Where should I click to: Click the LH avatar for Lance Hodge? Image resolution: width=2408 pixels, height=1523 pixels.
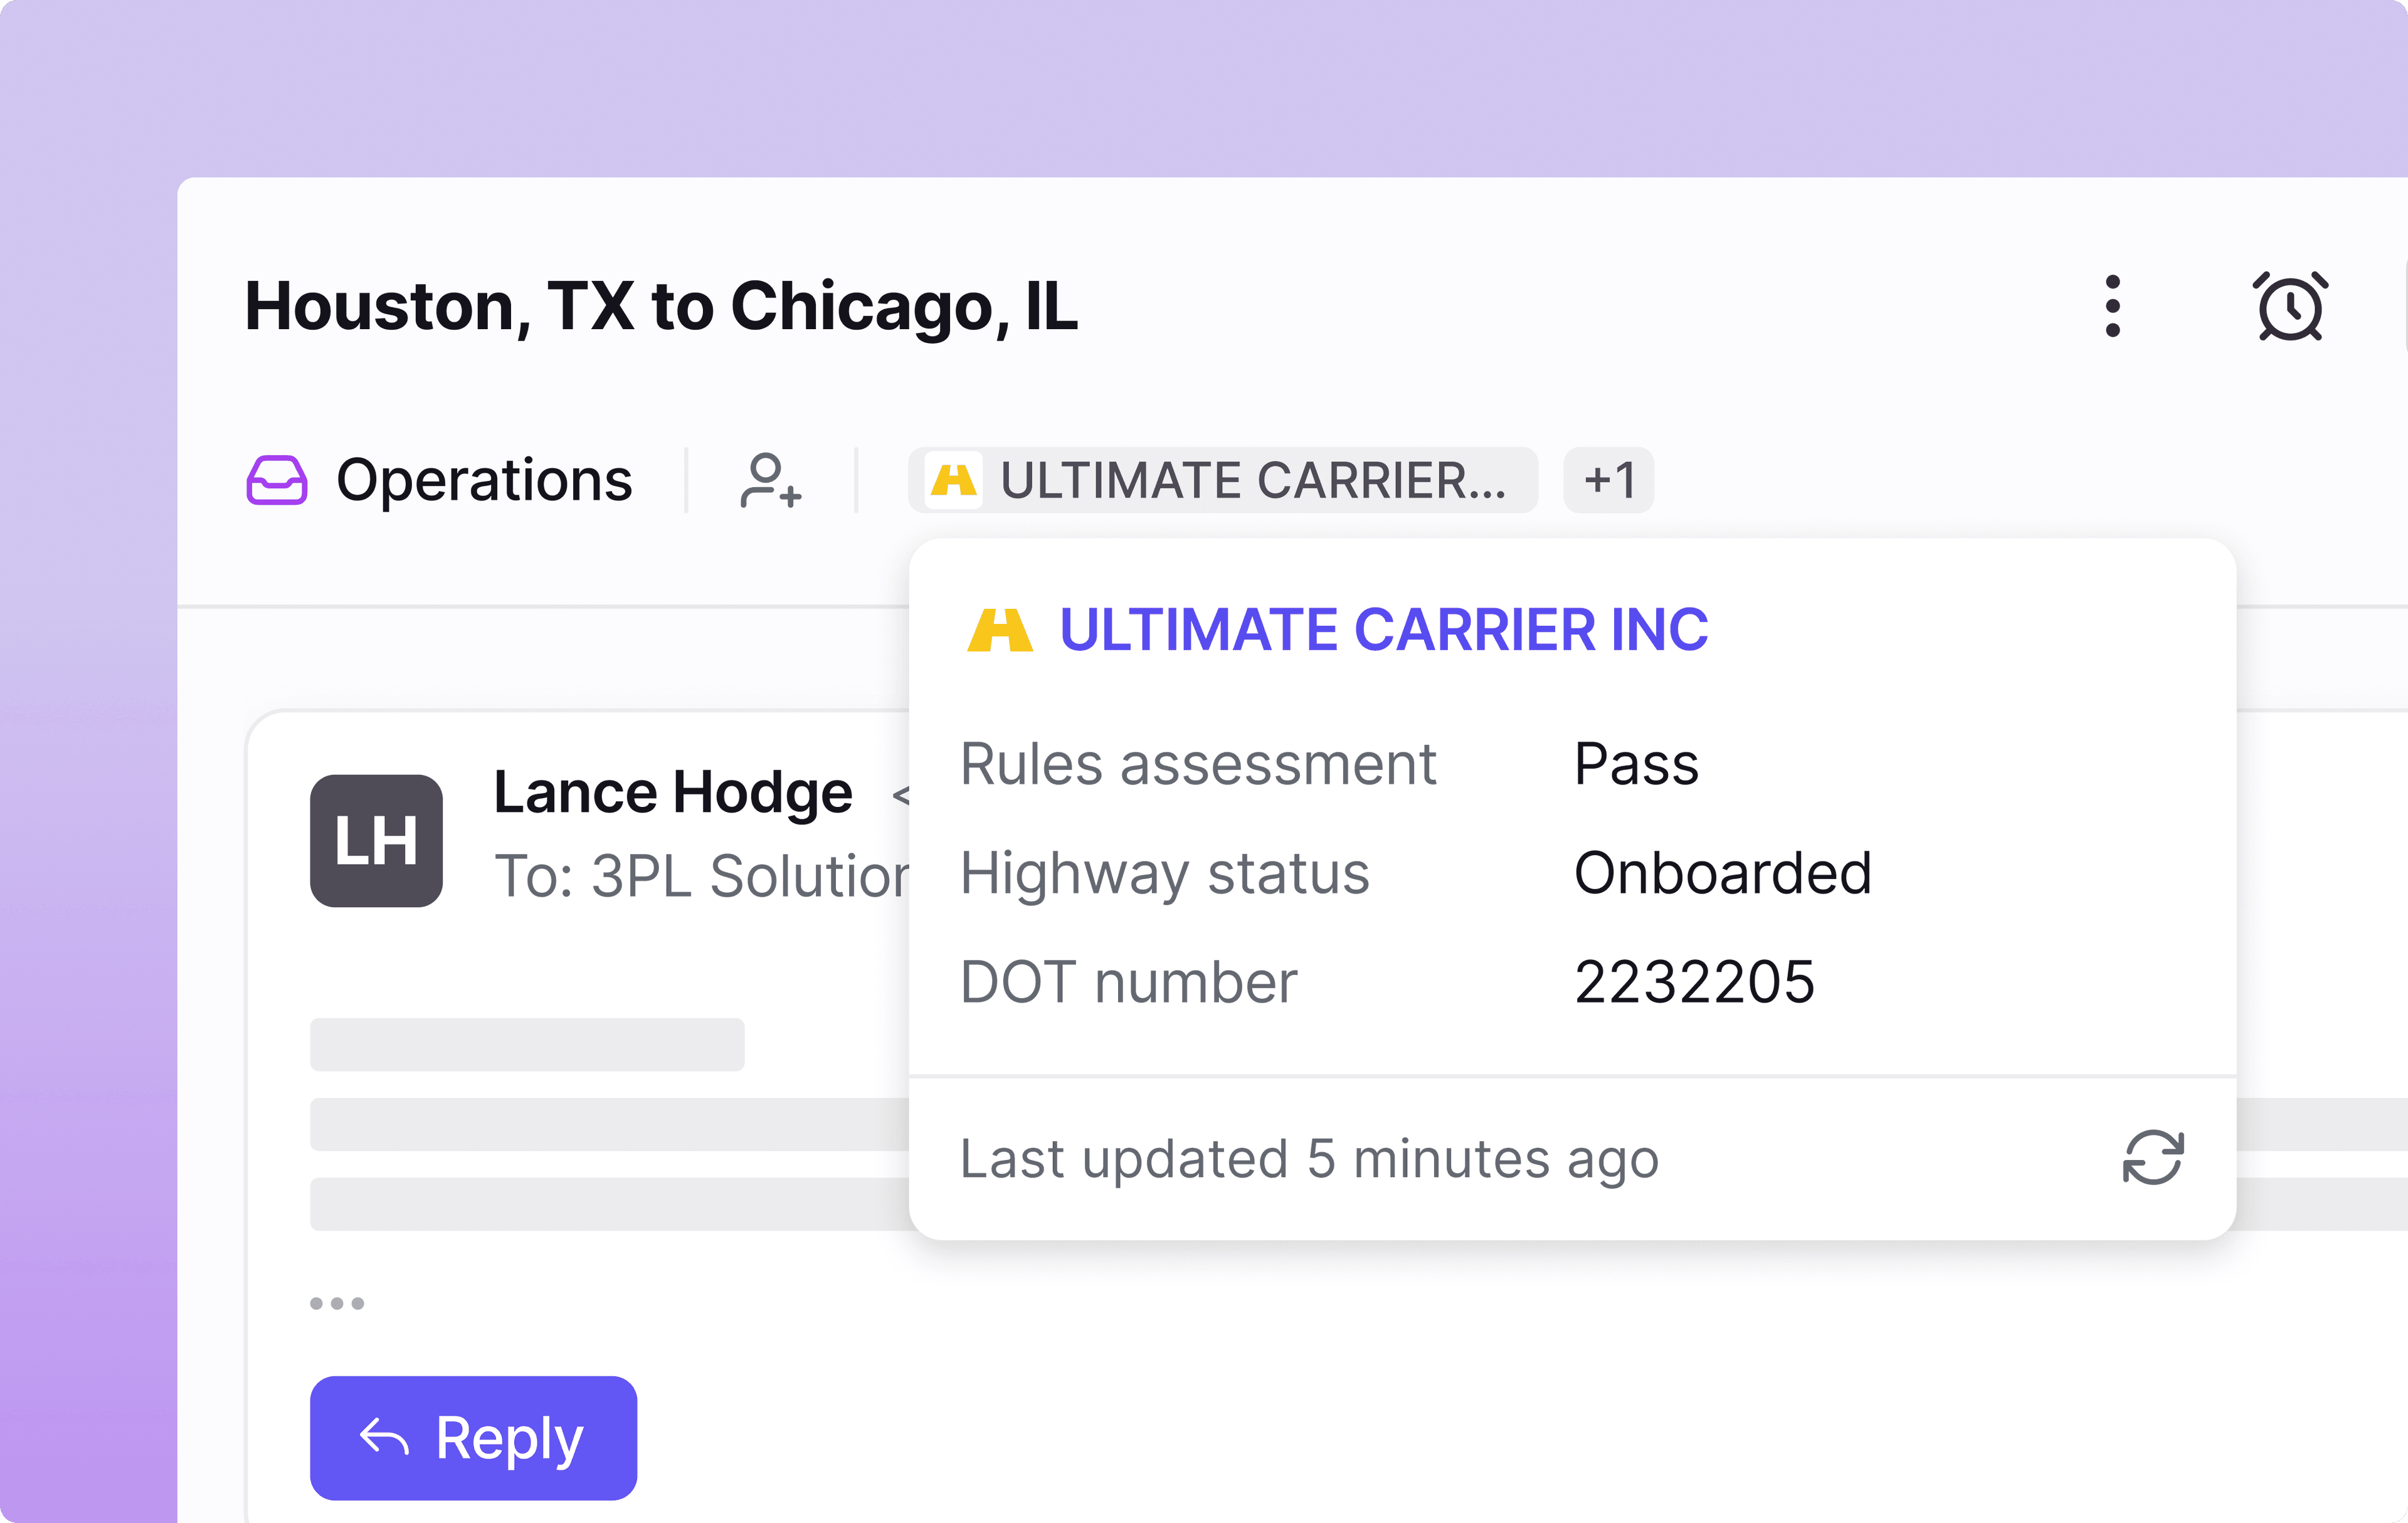(x=376, y=840)
